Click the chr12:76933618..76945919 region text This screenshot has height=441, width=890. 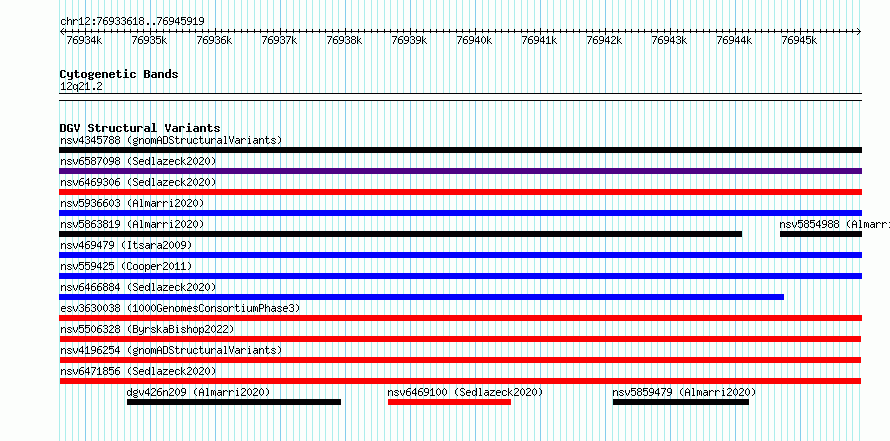(132, 21)
